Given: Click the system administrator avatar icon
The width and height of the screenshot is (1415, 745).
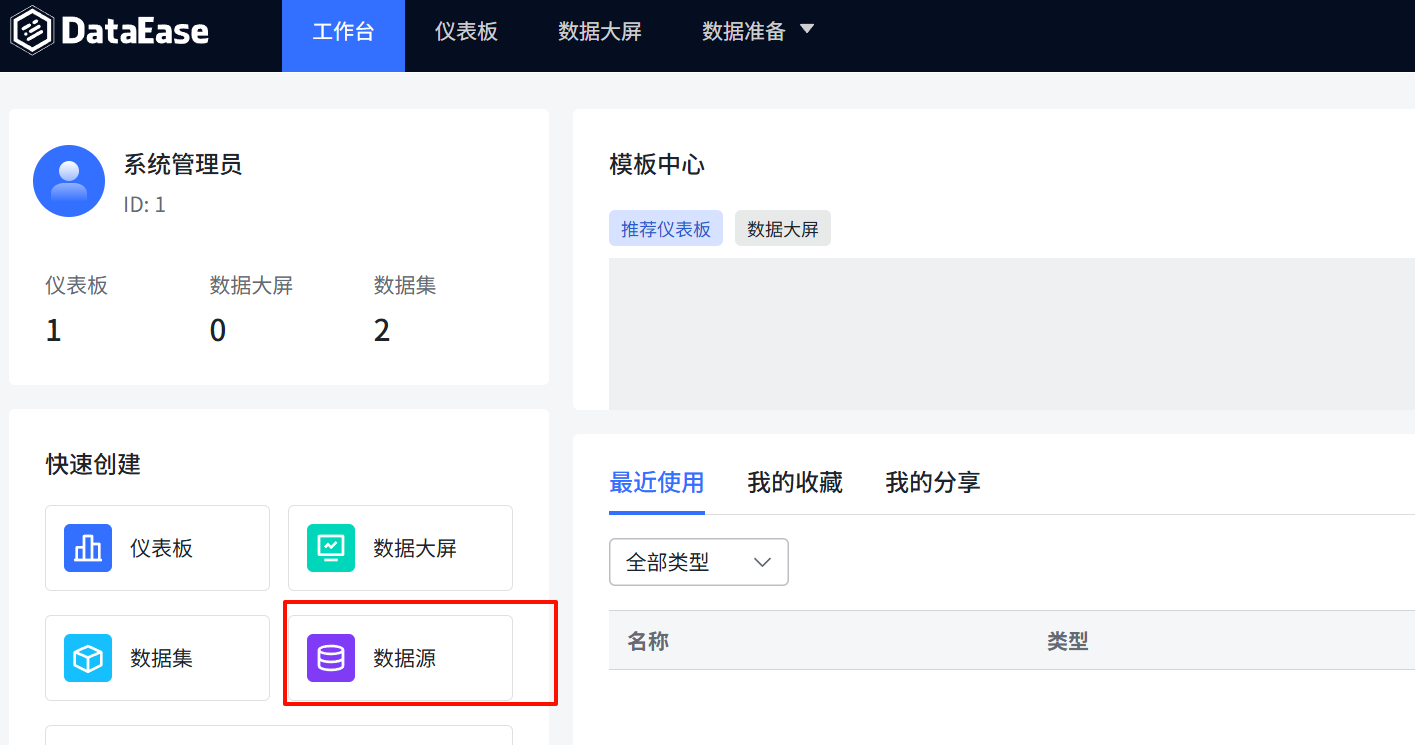Looking at the screenshot, I should coord(69,181).
